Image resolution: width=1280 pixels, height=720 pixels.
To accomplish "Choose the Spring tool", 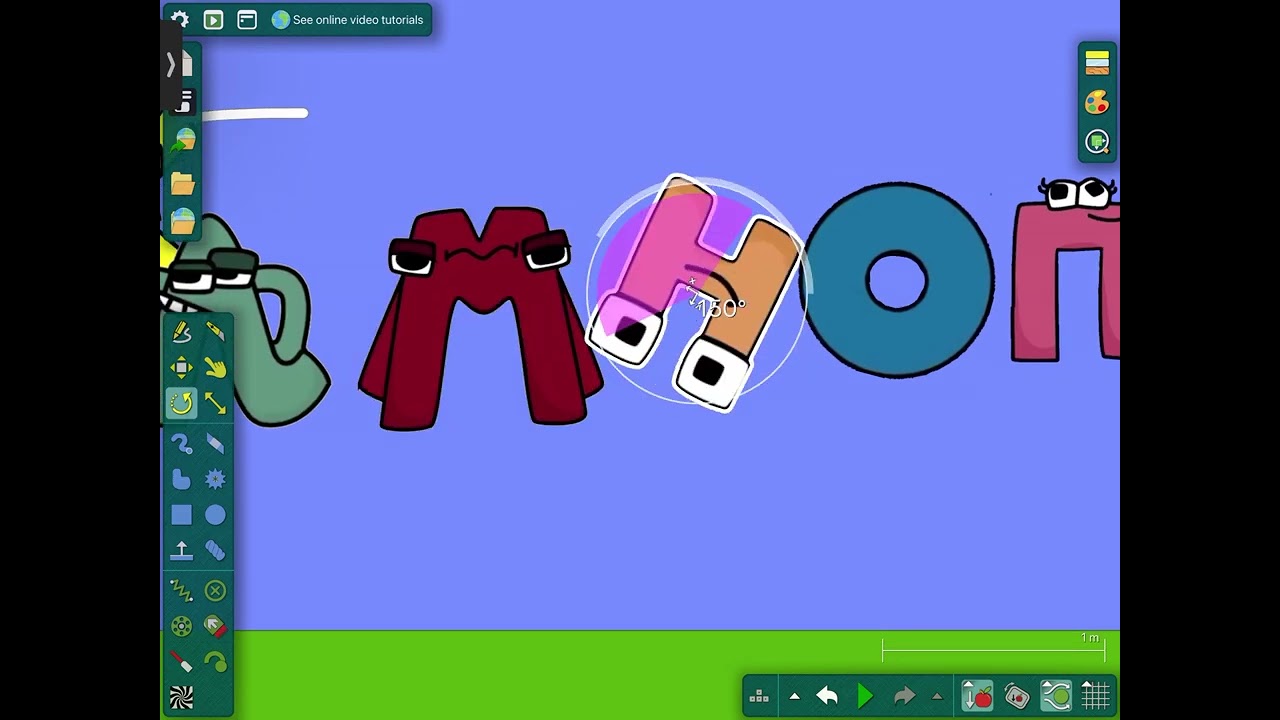I will point(181,591).
